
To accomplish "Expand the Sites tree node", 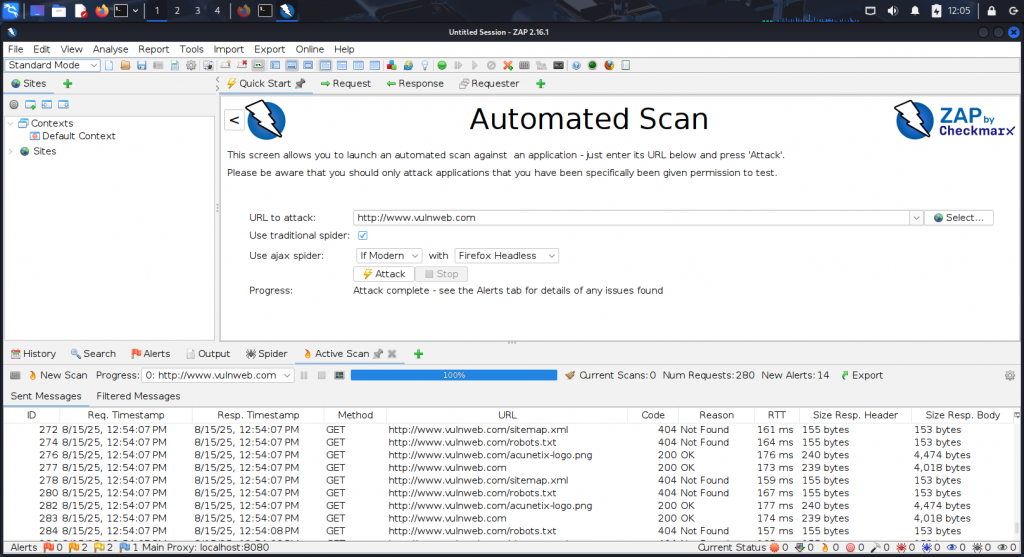I will coord(10,151).
